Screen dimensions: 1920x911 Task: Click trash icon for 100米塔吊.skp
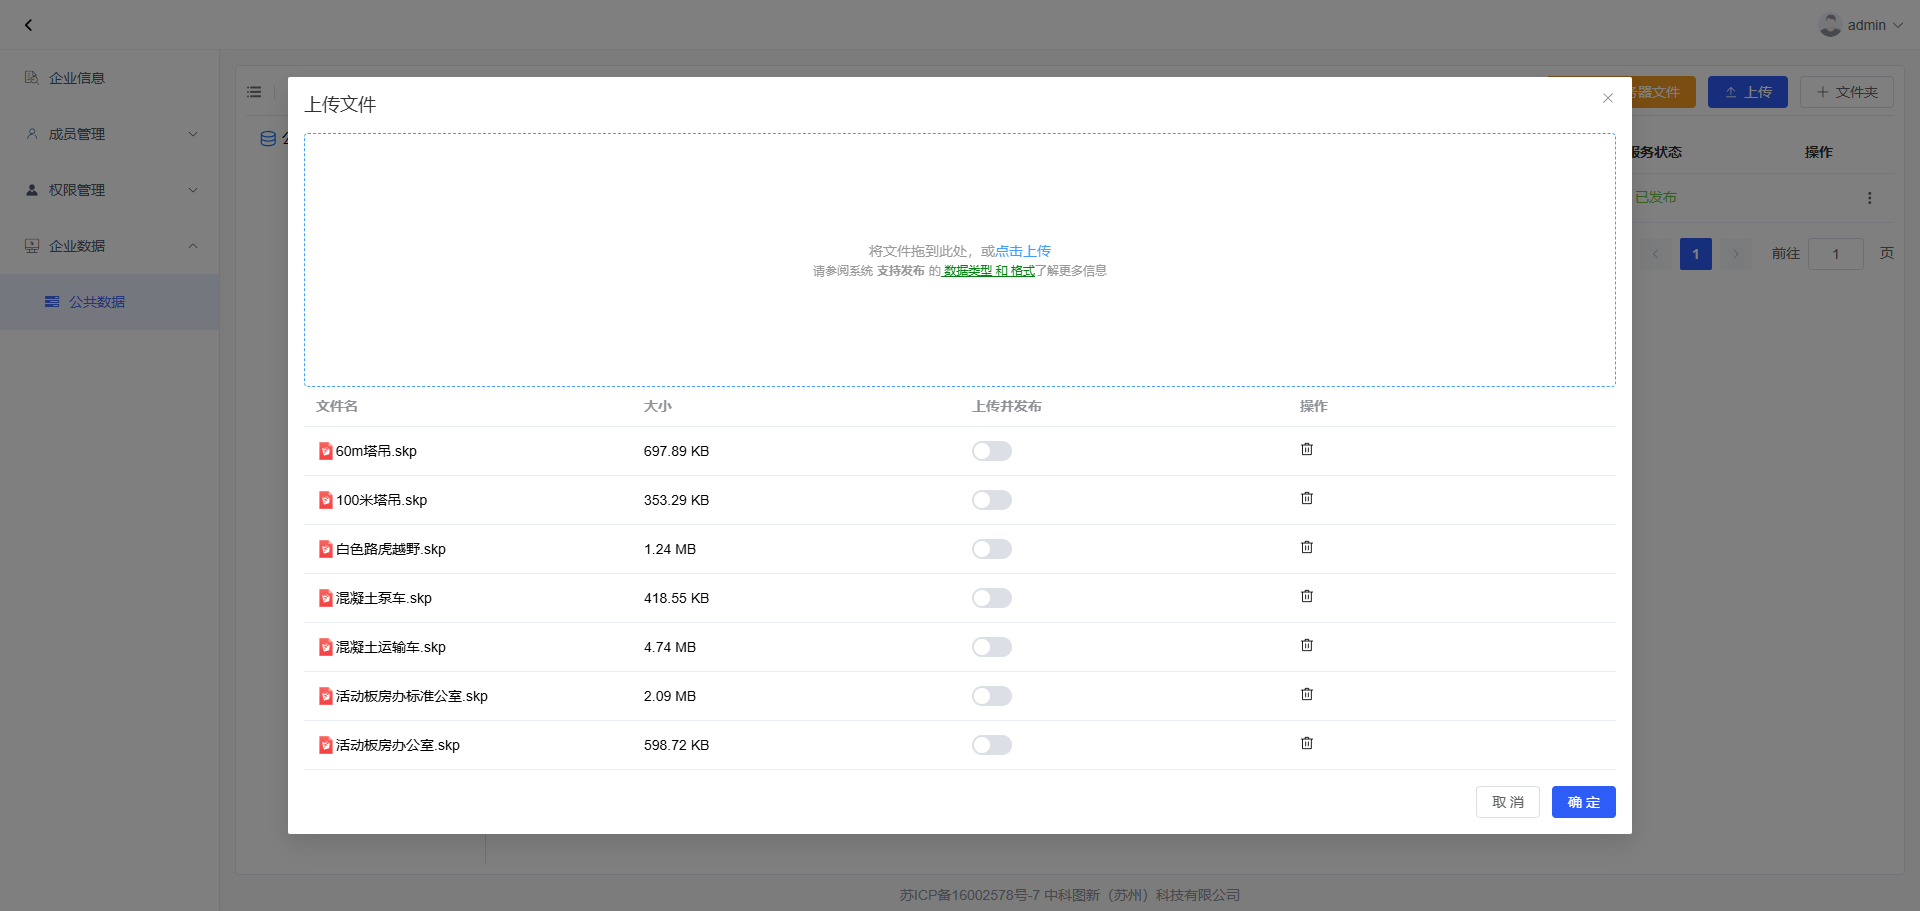click(x=1306, y=499)
